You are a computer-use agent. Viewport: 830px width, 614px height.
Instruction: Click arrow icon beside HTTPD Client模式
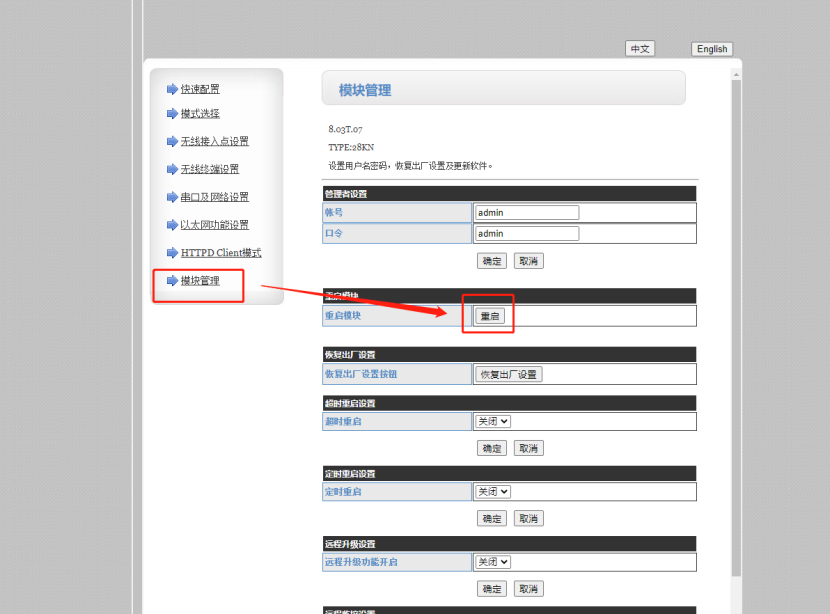point(172,253)
